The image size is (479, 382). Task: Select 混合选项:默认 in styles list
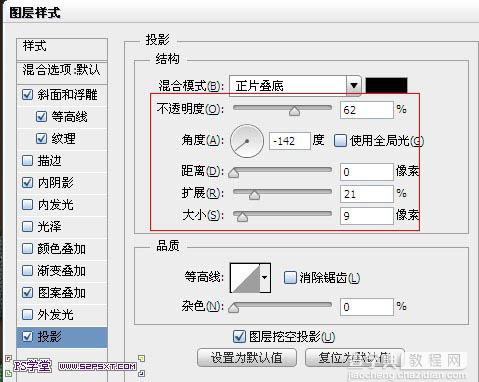click(62, 72)
